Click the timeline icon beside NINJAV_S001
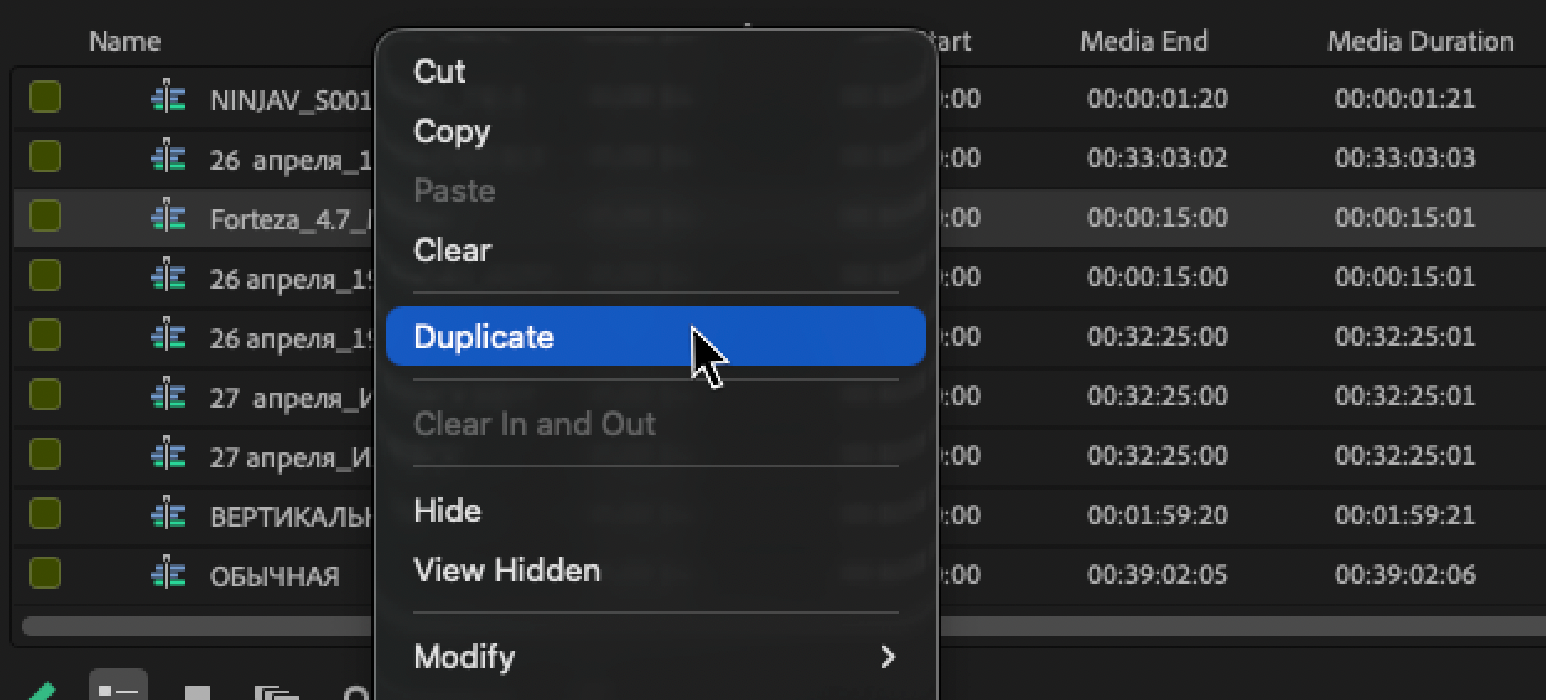This screenshot has width=1546, height=700. pos(169,97)
